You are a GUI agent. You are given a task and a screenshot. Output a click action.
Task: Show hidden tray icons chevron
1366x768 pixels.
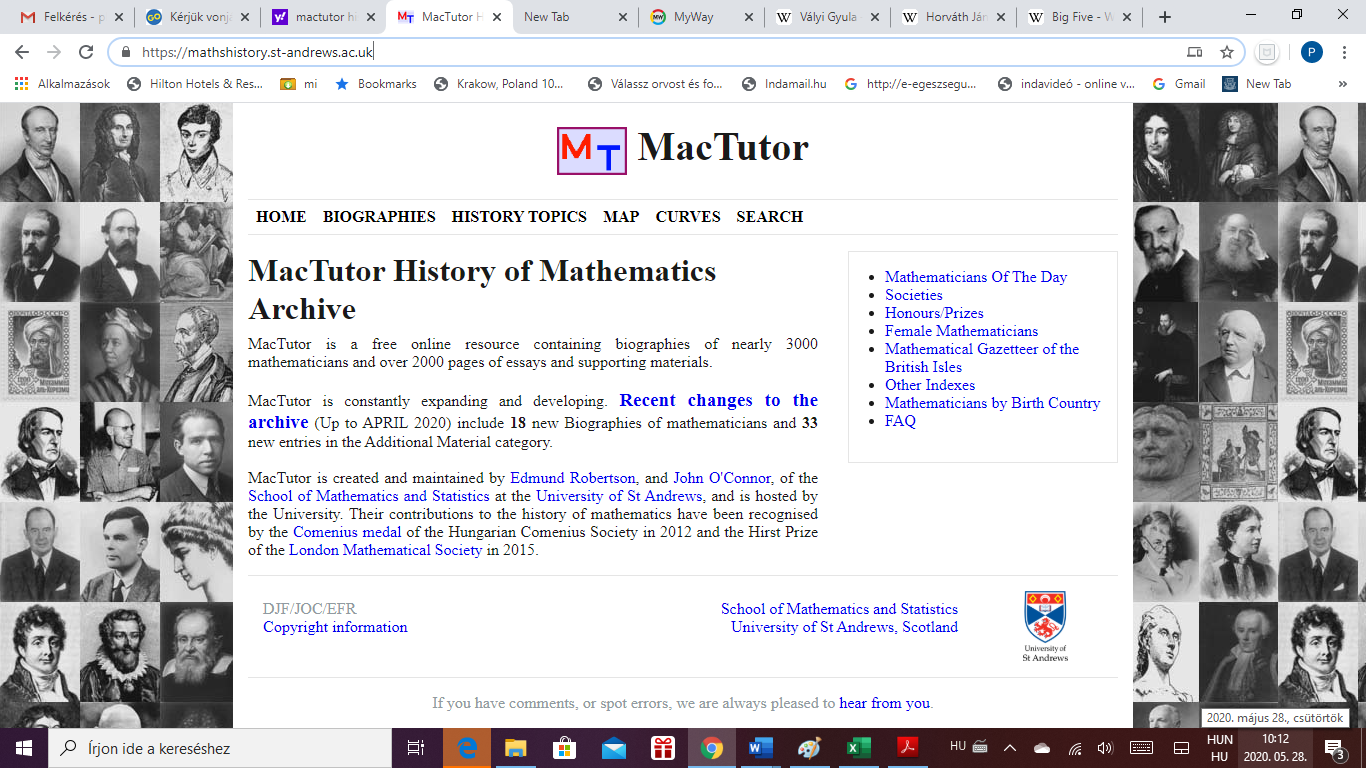pyautogui.click(x=1009, y=748)
